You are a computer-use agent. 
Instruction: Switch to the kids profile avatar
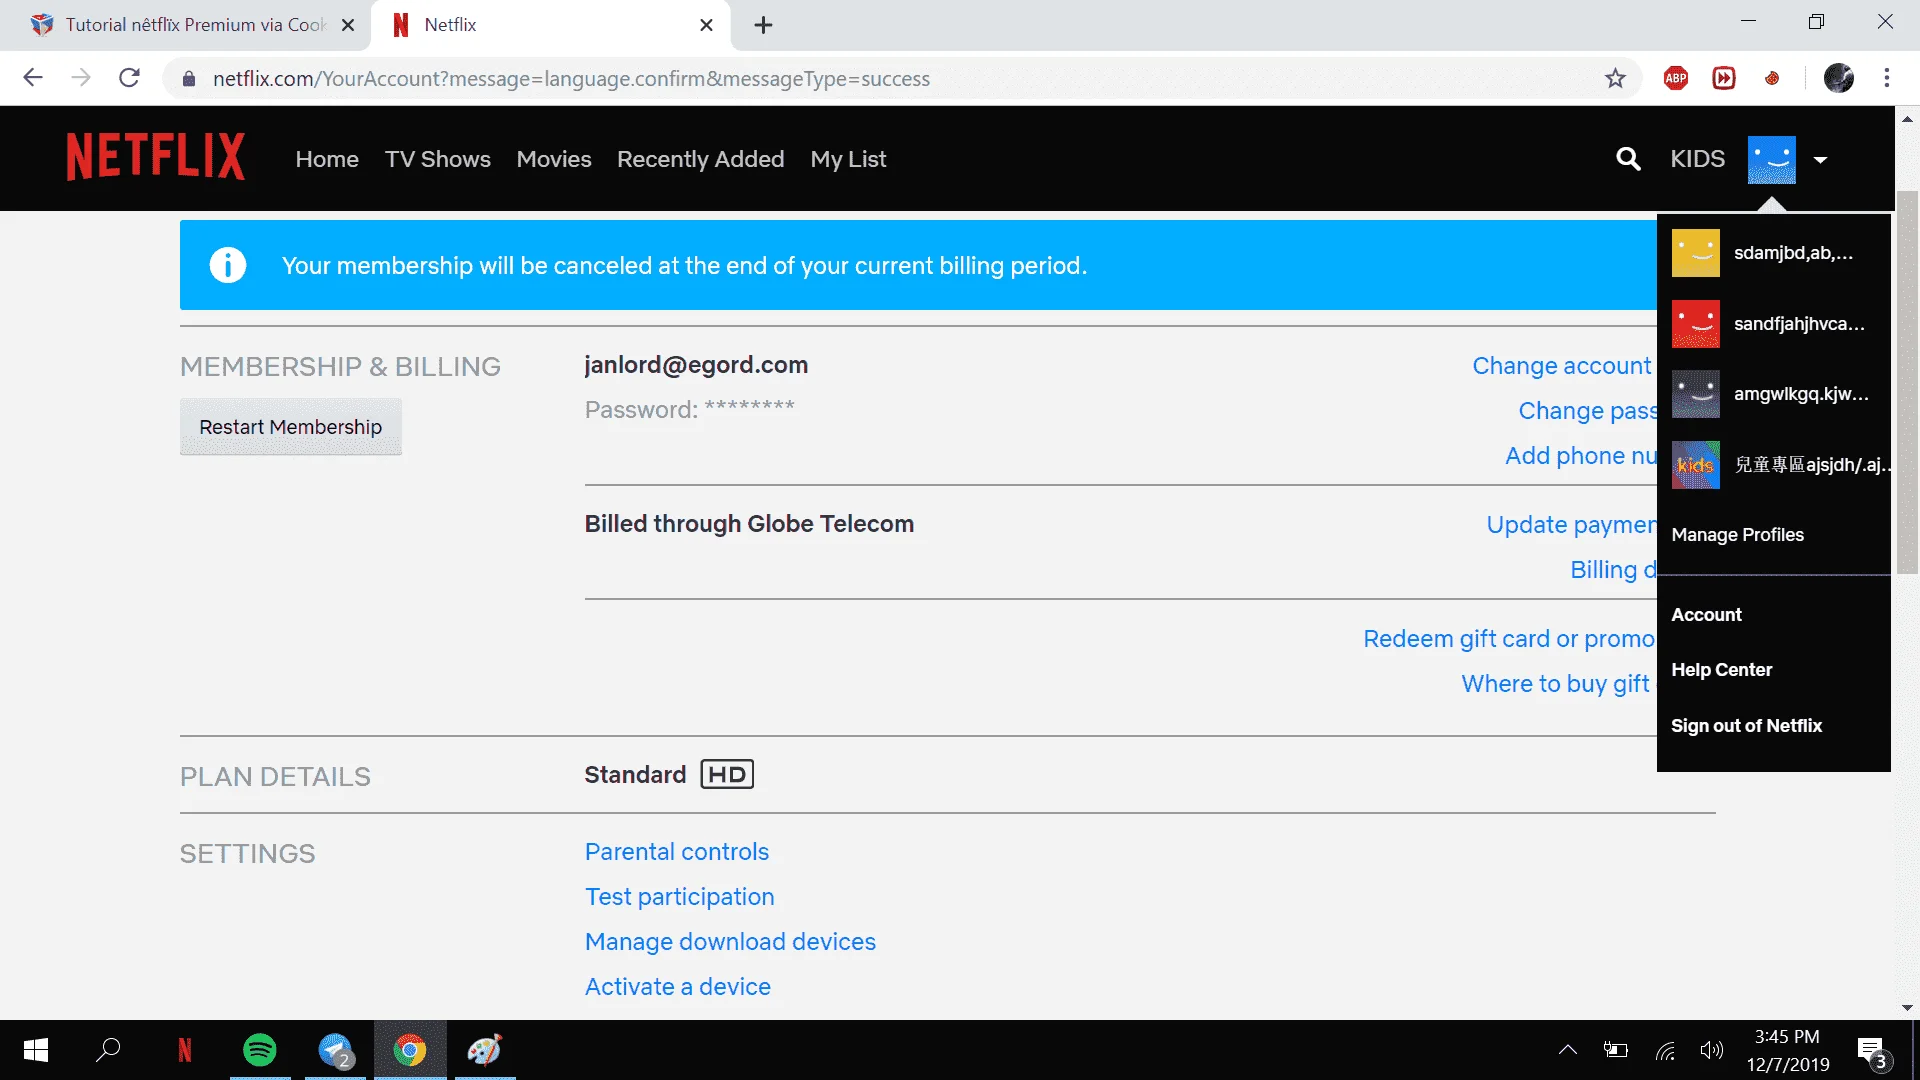[x=1695, y=465]
